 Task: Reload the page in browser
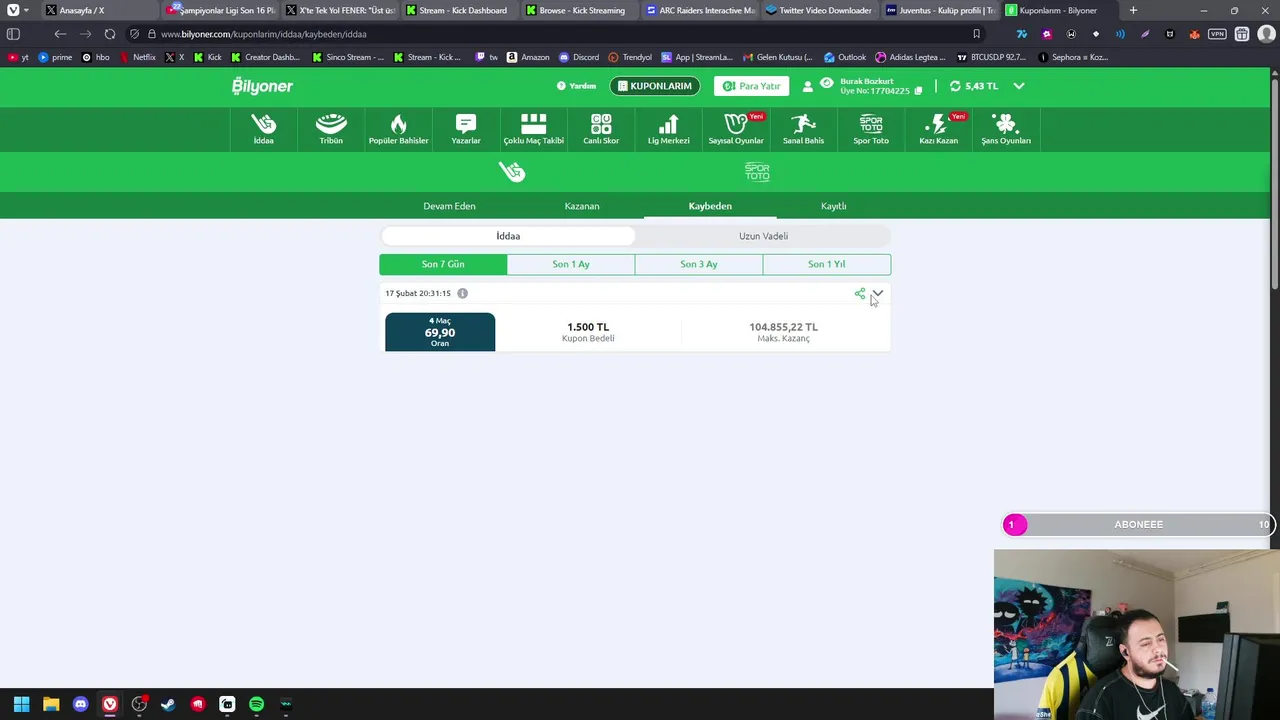(x=110, y=34)
